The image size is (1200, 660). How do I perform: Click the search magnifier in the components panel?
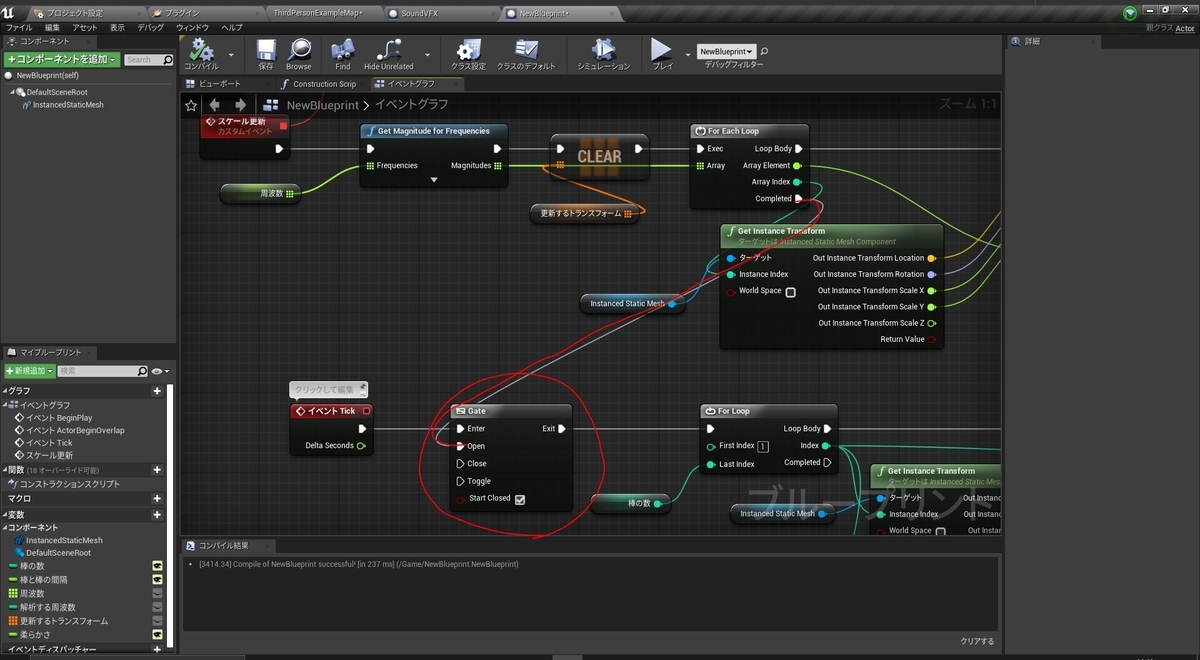click(167, 60)
